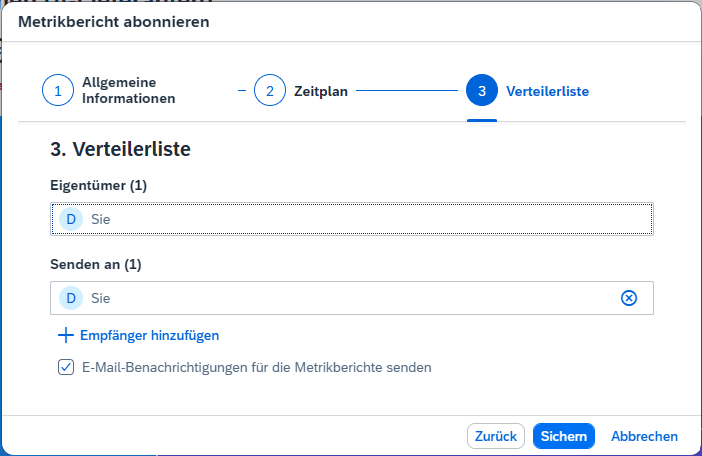Open the 'Empfänger hinzufügen' link

[149, 335]
